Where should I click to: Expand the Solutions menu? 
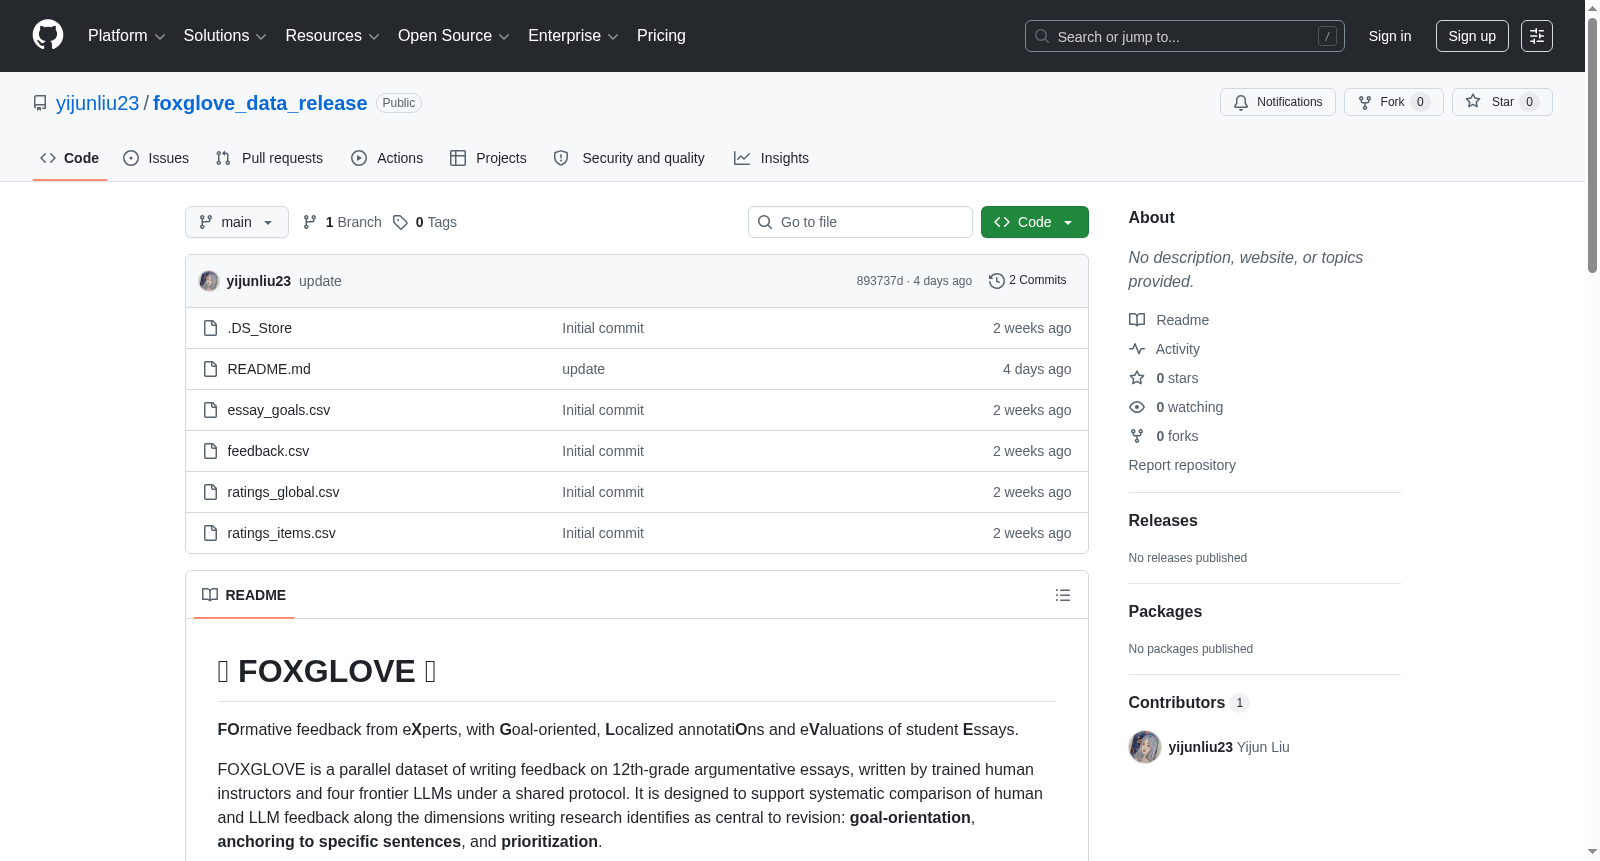click(225, 36)
